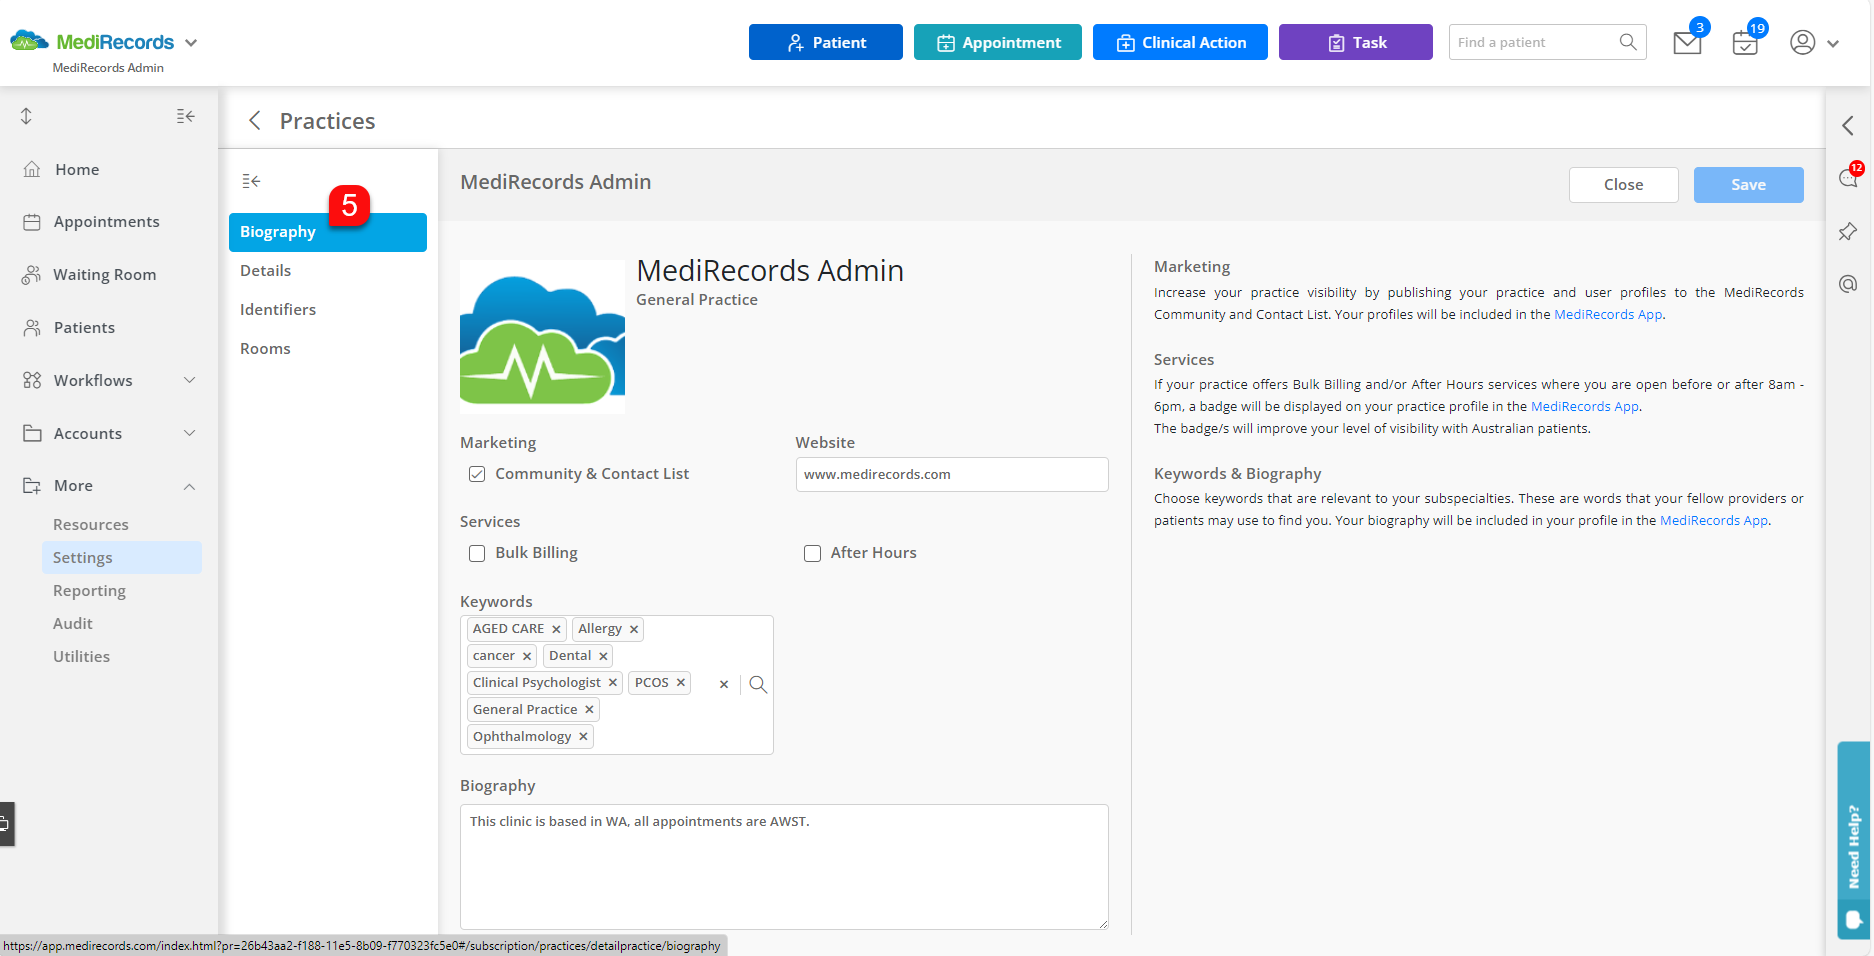Click the Patient button
The width and height of the screenshot is (1874, 956).
(x=826, y=42)
